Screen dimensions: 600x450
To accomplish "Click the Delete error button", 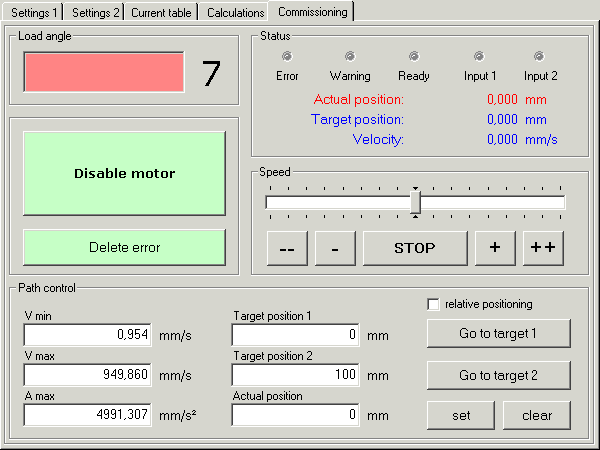I will click(x=124, y=247).
